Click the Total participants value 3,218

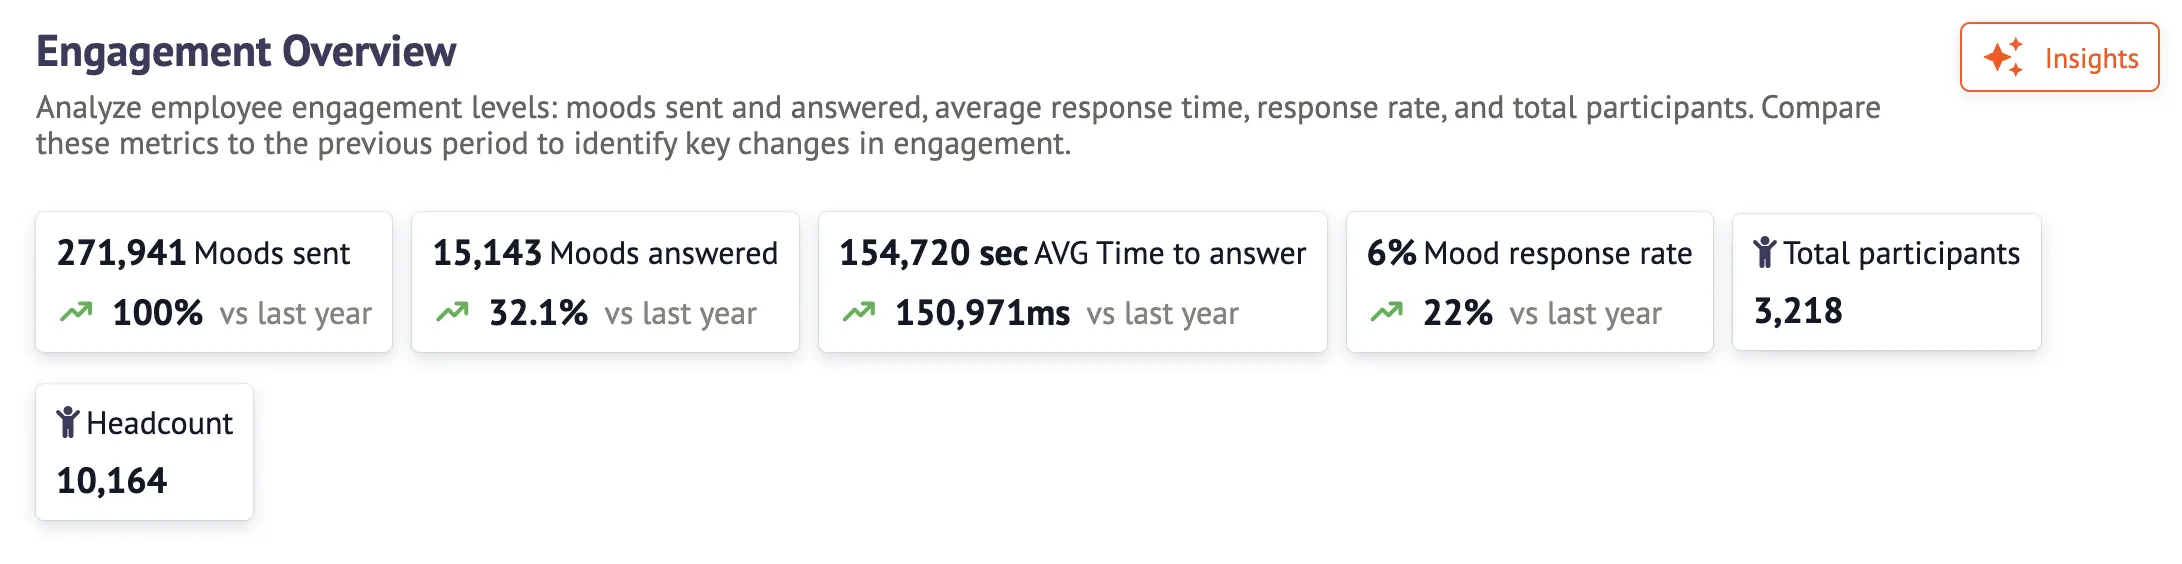pos(1798,311)
